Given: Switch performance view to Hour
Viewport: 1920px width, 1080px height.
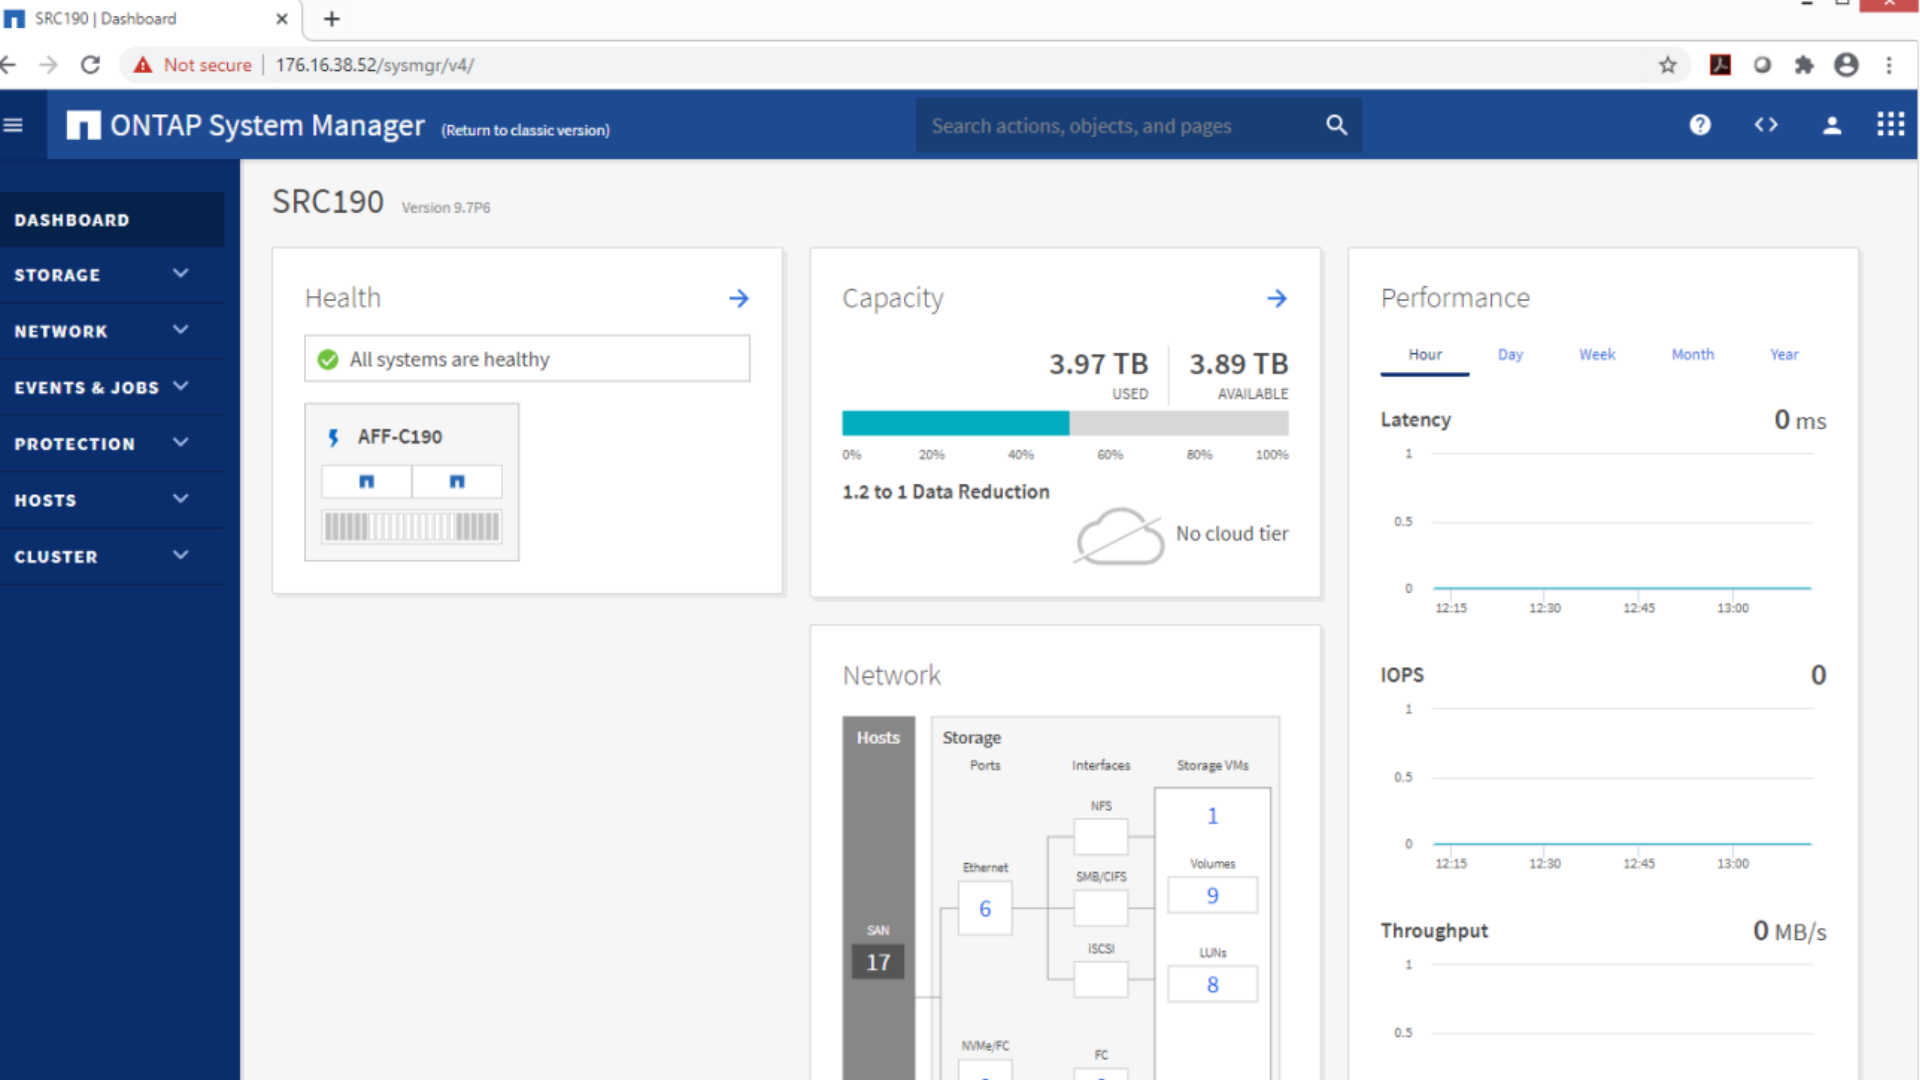Looking at the screenshot, I should click(1425, 355).
